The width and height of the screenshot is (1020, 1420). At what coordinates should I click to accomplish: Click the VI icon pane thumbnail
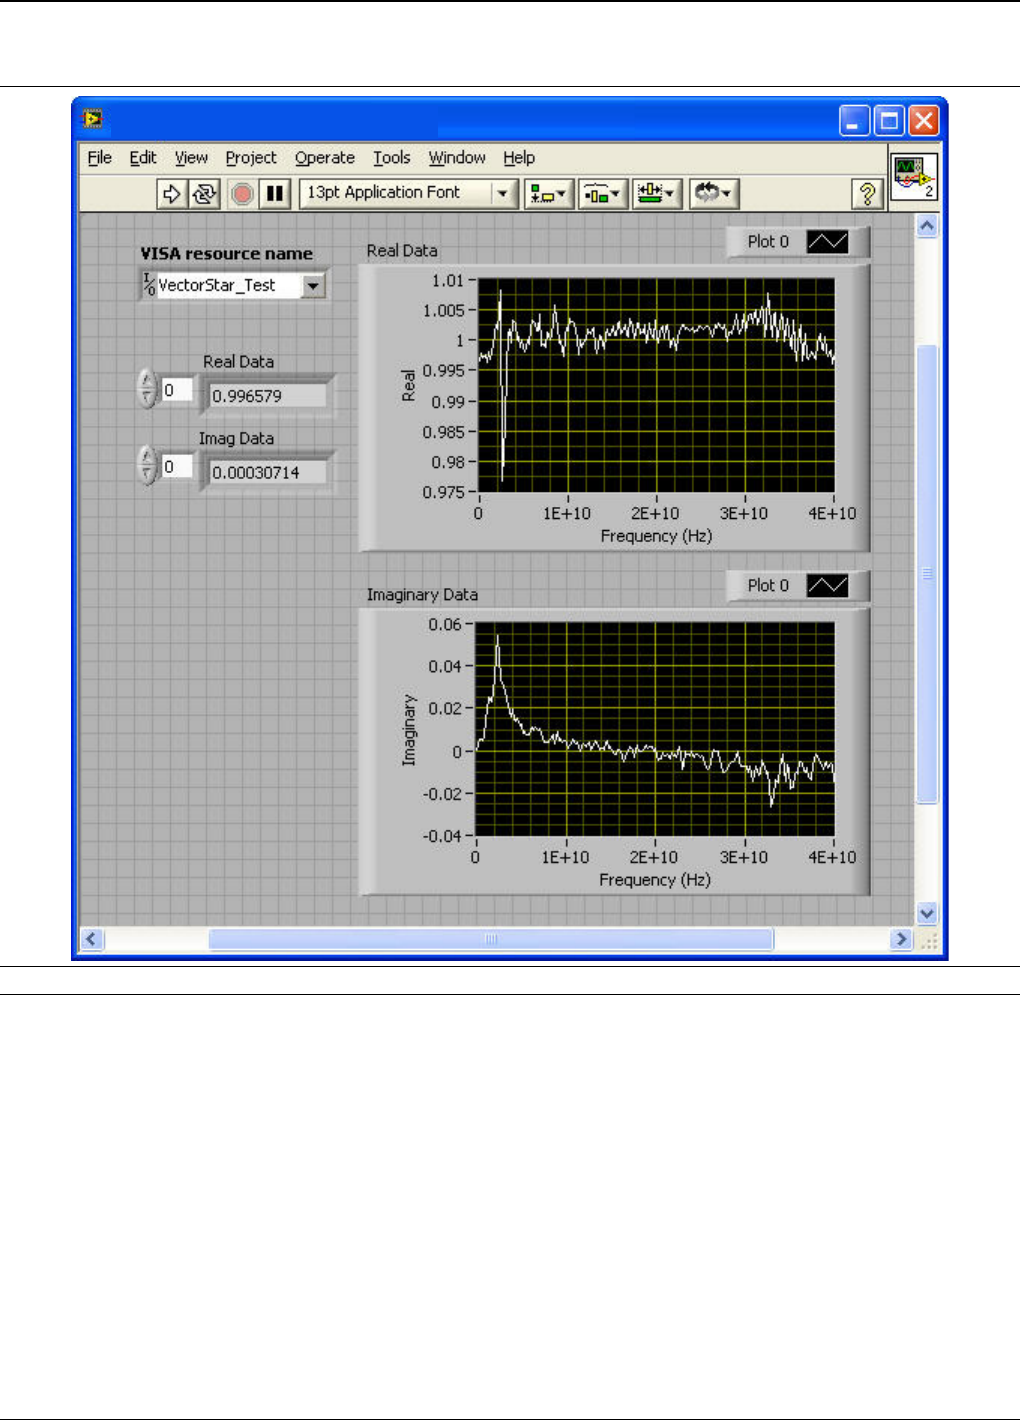point(914,177)
